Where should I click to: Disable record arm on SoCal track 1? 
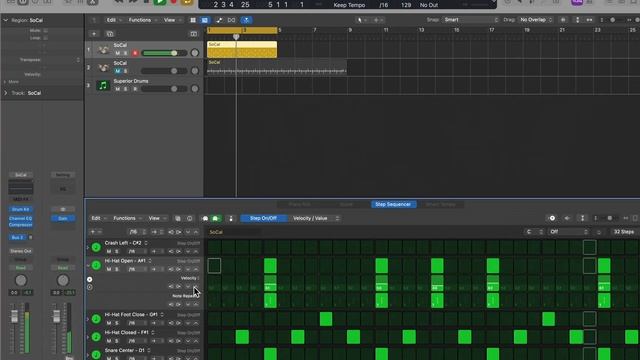(135, 53)
